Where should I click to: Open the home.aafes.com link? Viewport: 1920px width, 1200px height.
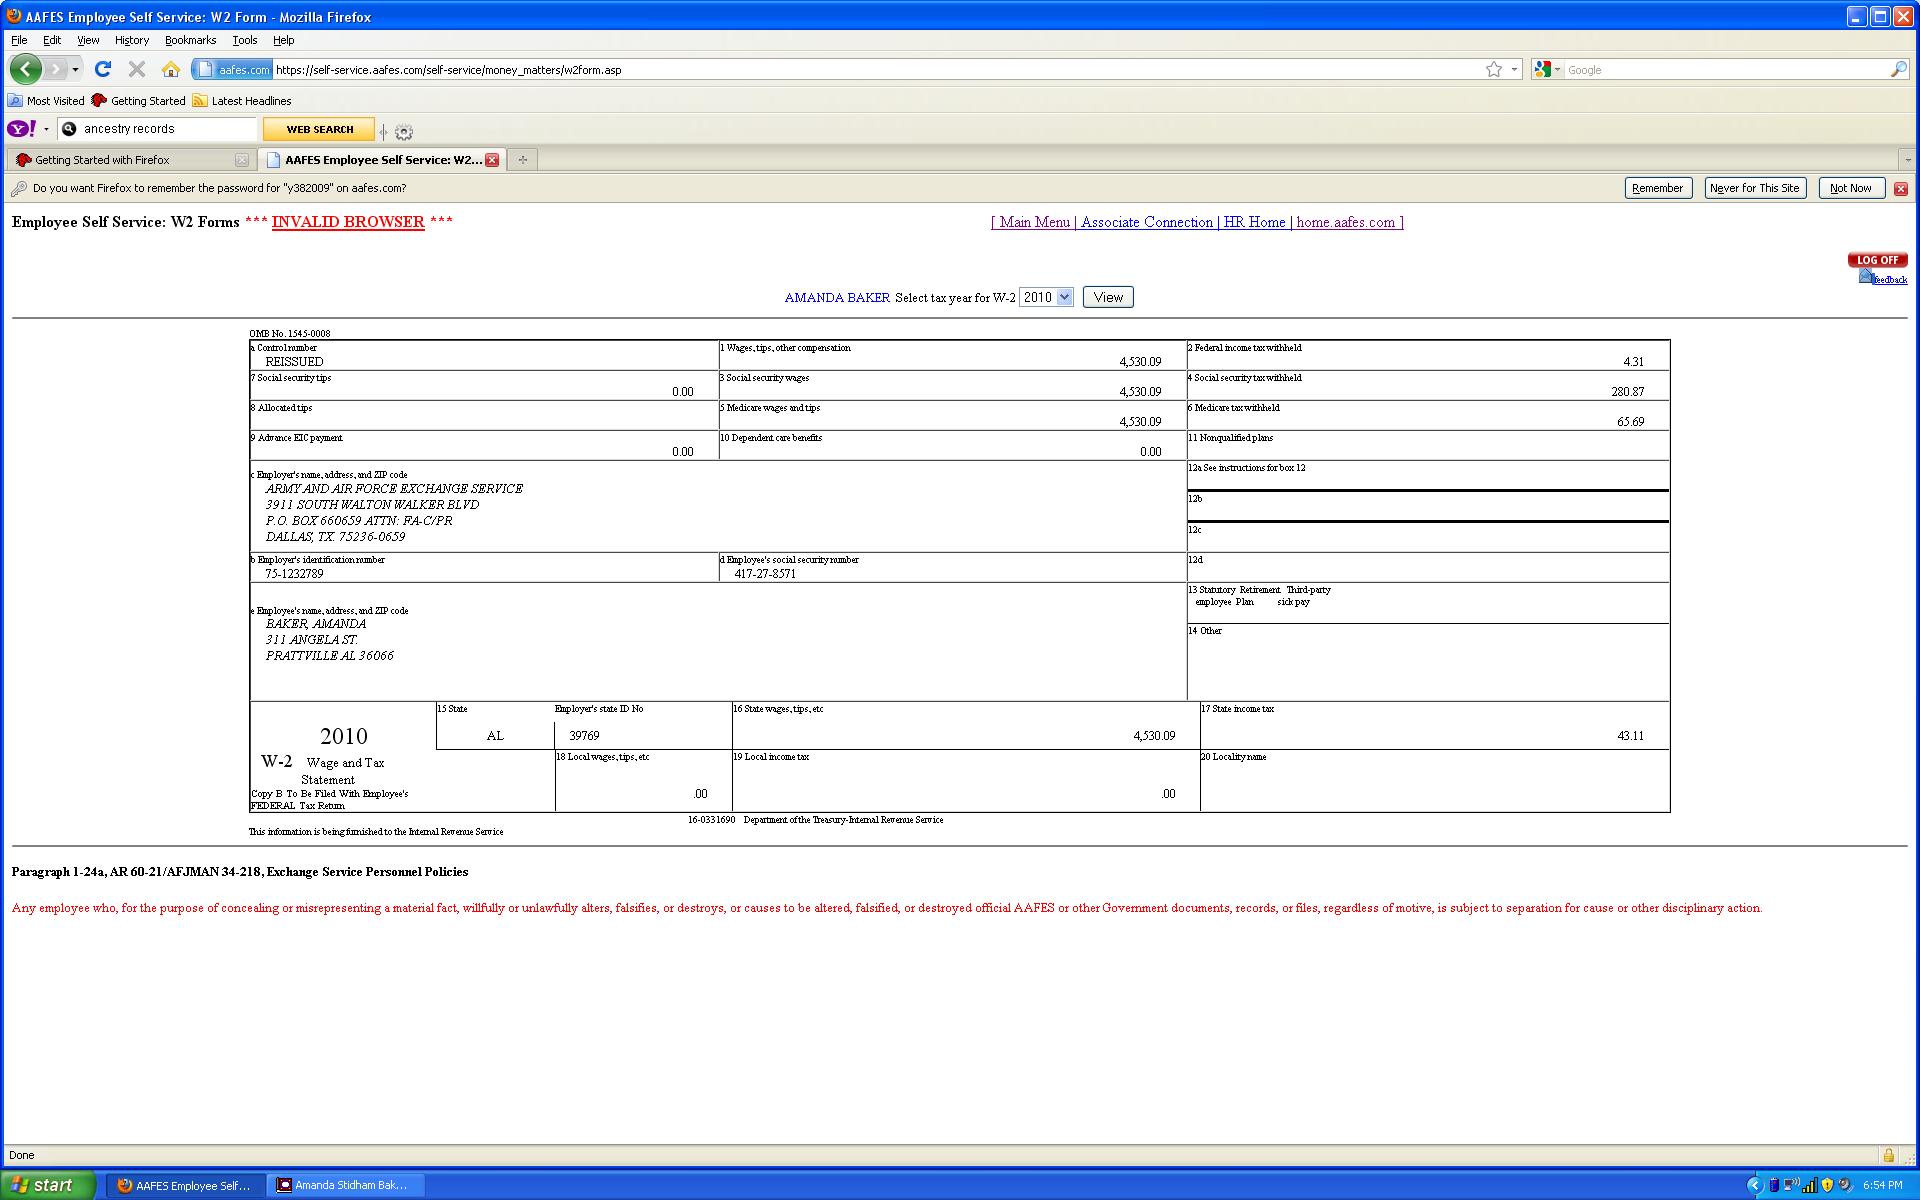pos(1345,222)
